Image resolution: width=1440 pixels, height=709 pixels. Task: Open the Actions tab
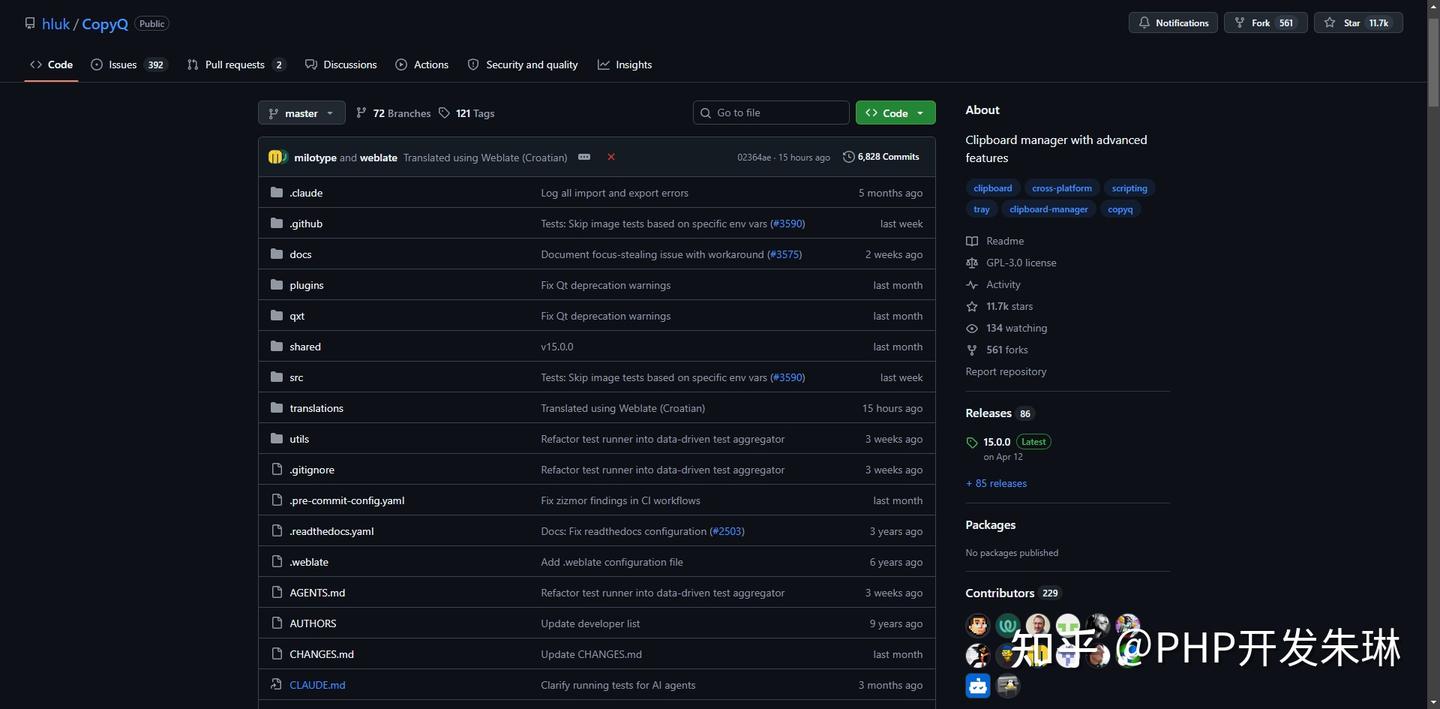[x=422, y=65]
